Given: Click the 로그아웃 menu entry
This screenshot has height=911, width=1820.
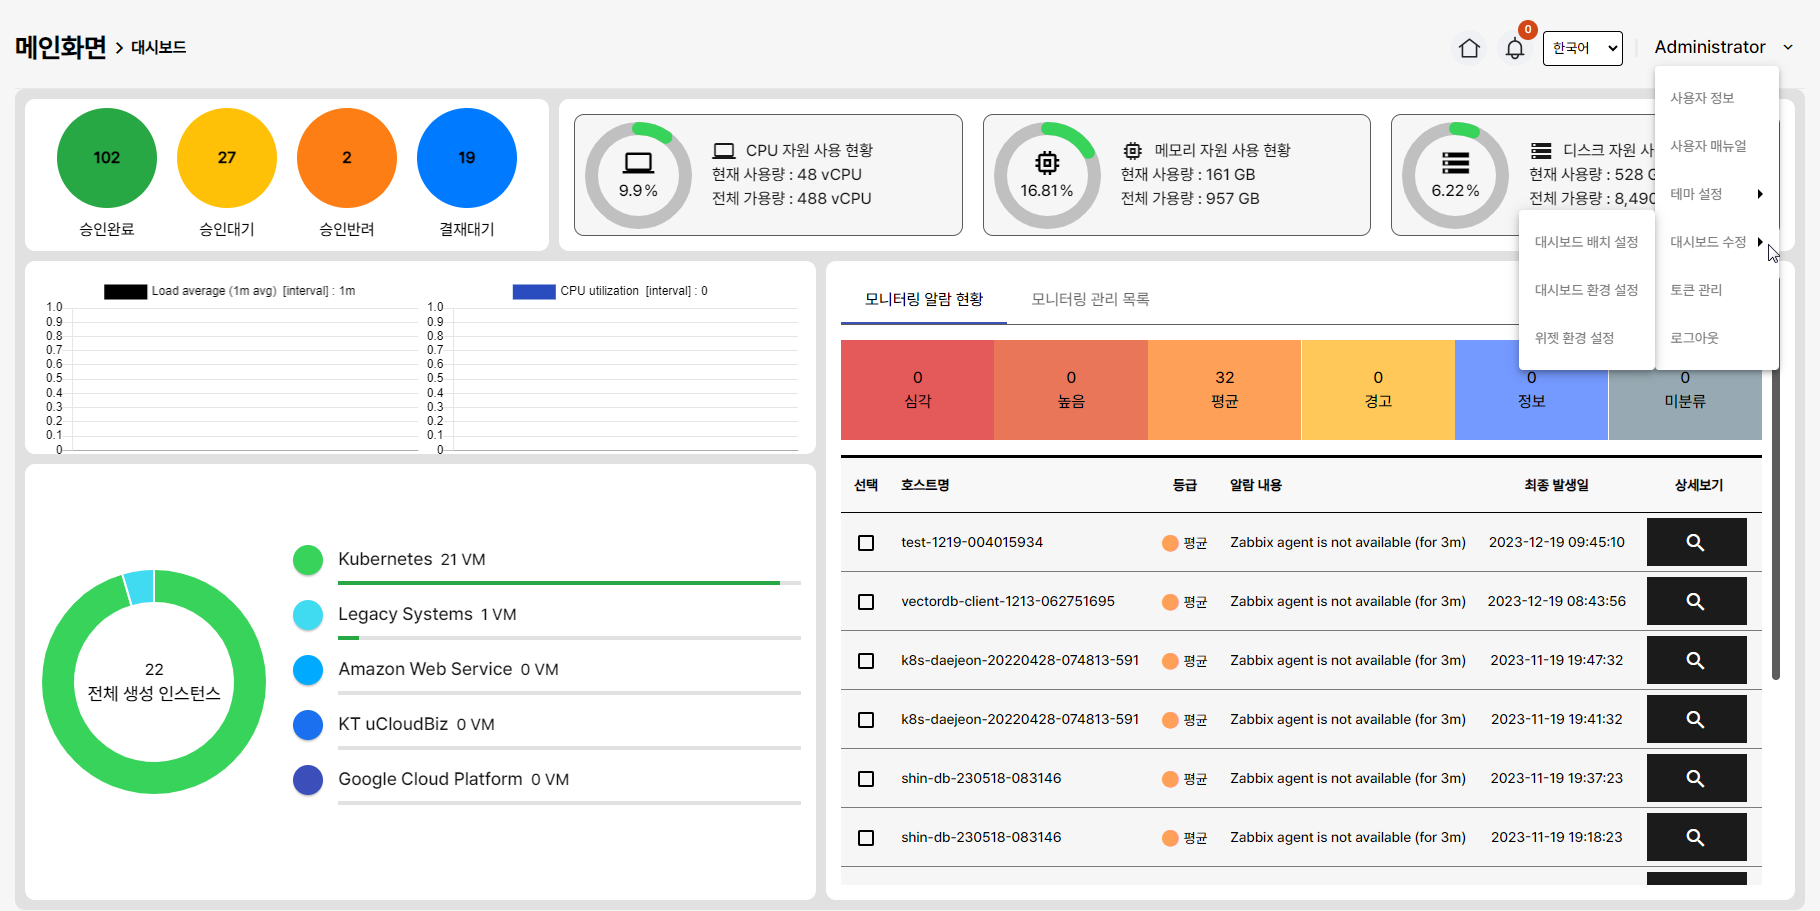Looking at the screenshot, I should click(x=1694, y=338).
